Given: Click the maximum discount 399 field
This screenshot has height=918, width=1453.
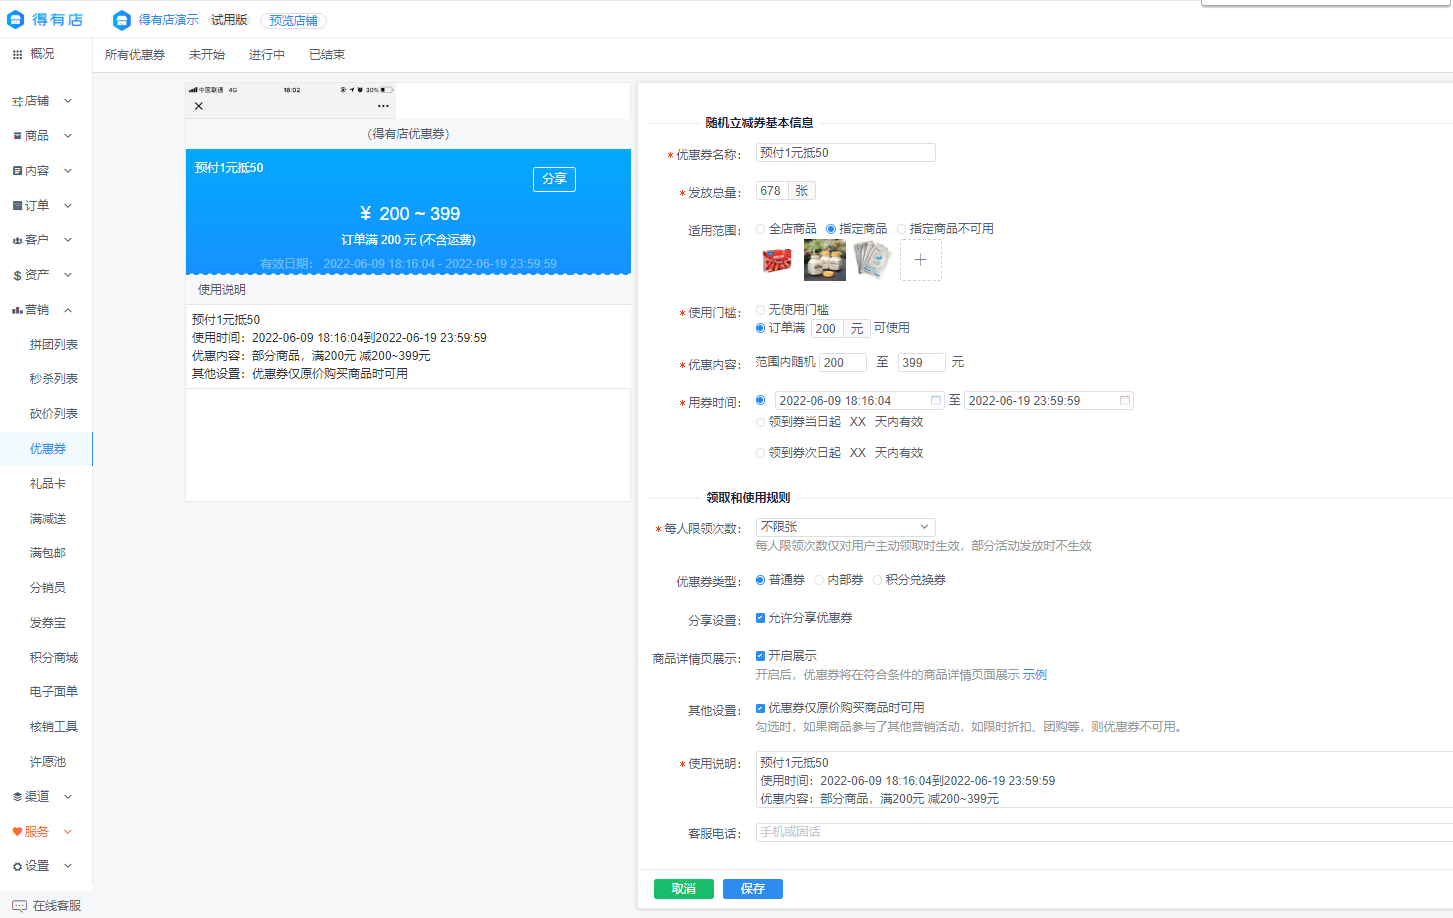Looking at the screenshot, I should click(x=921, y=363).
